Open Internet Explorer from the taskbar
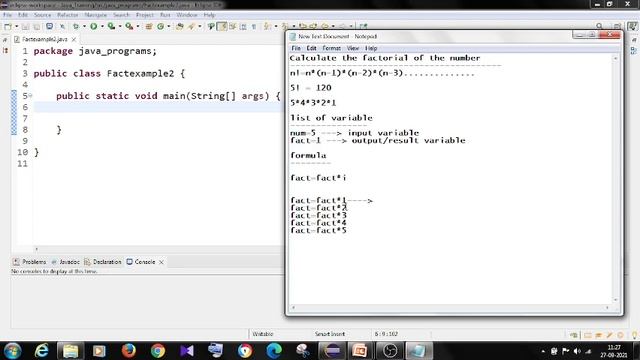The width and height of the screenshot is (640, 360). tap(42, 351)
